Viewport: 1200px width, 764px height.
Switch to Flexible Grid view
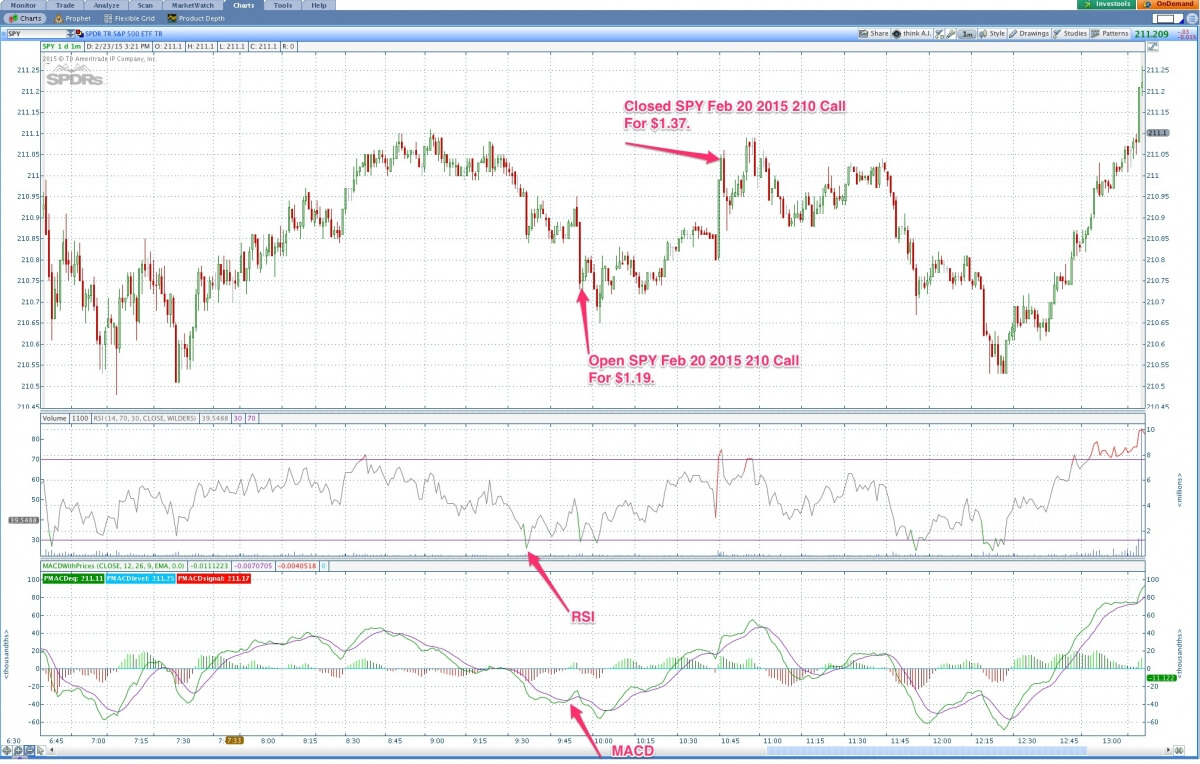[x=130, y=18]
